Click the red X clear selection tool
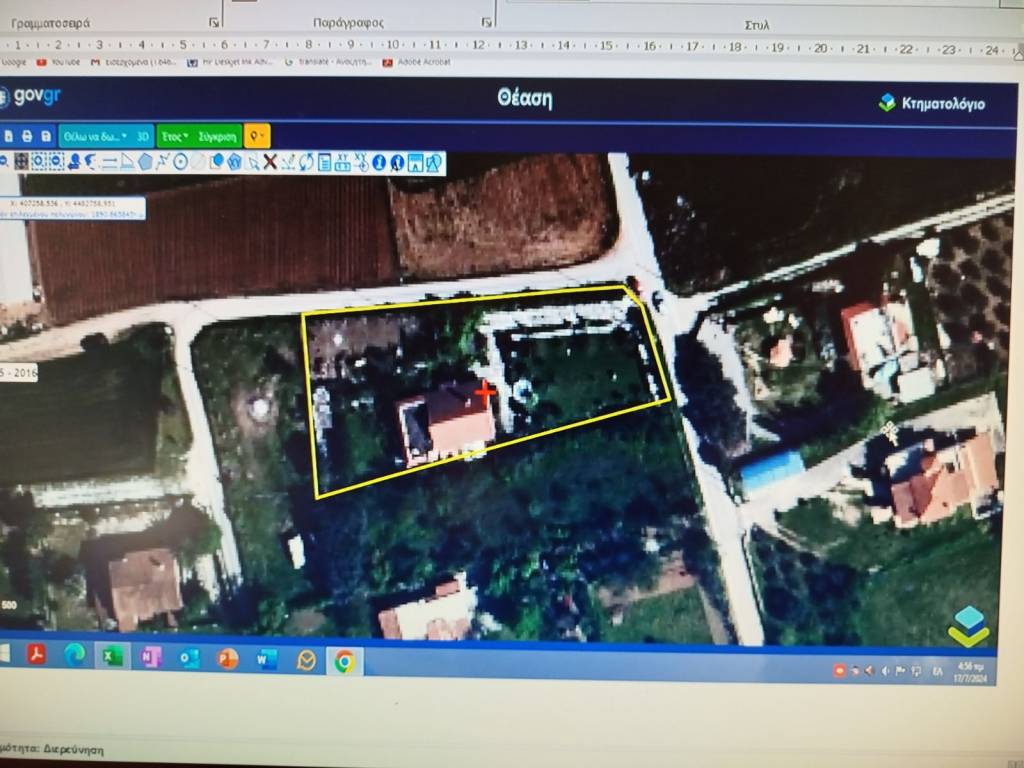1024x768 pixels. pyautogui.click(x=270, y=162)
